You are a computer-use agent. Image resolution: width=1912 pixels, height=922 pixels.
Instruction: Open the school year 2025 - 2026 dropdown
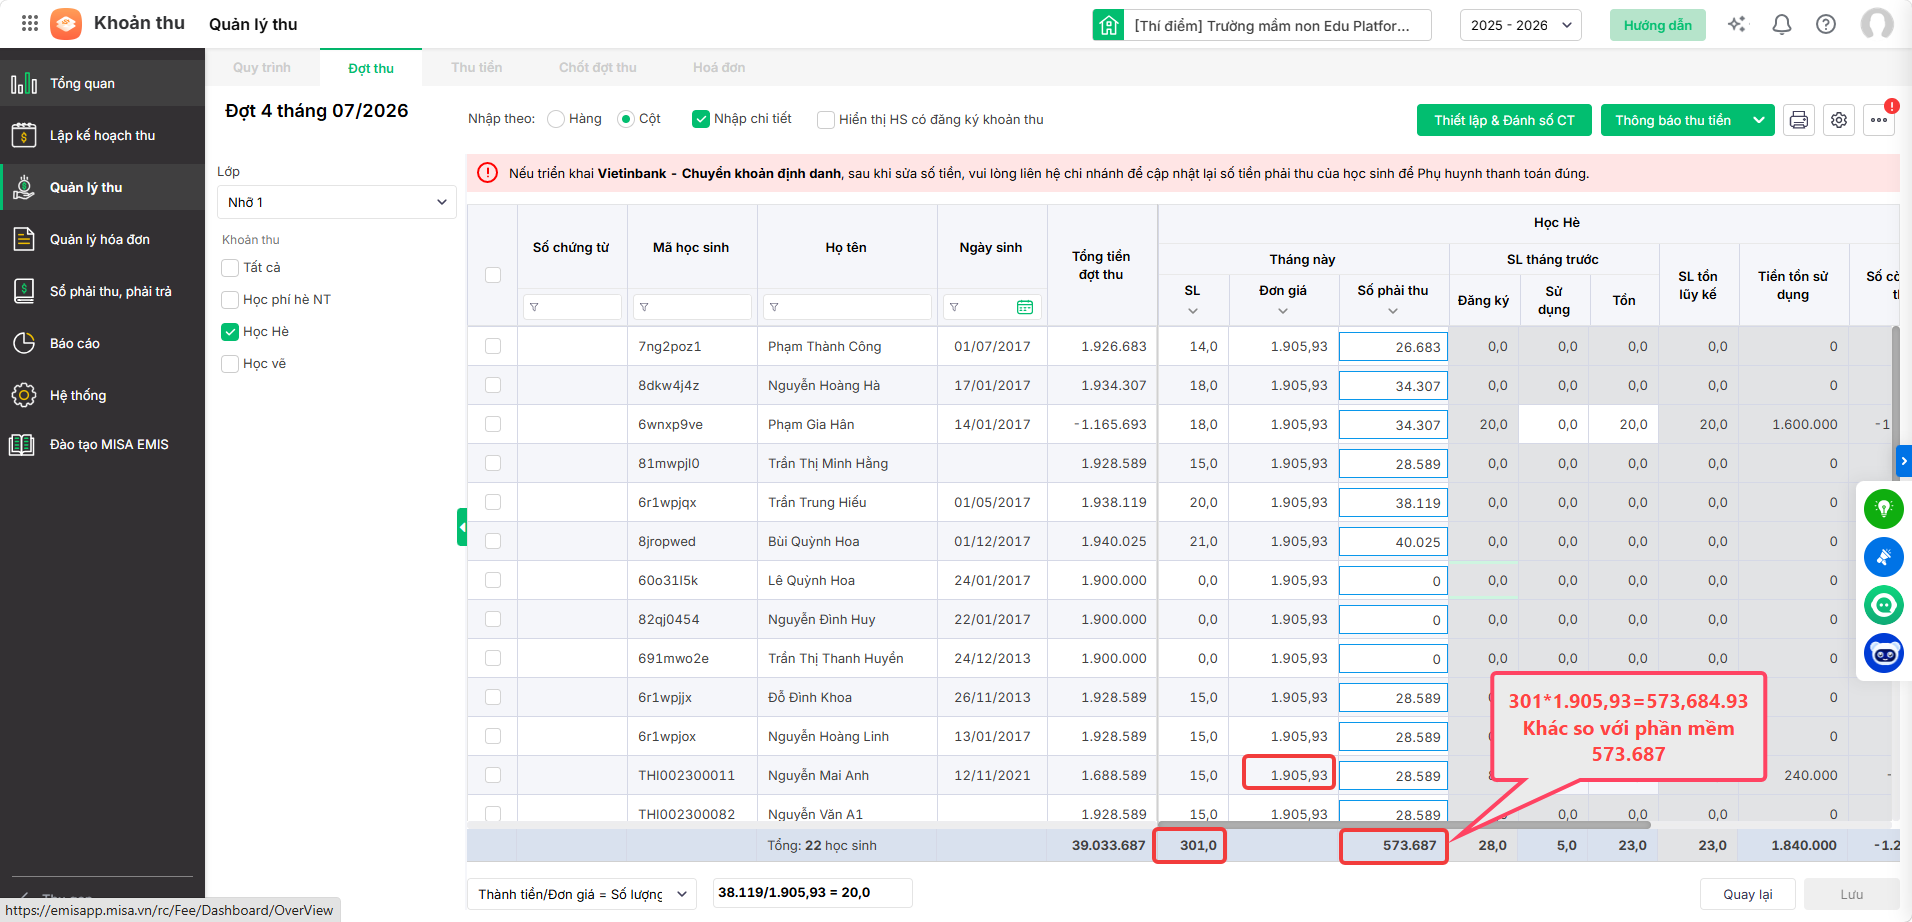point(1520,25)
